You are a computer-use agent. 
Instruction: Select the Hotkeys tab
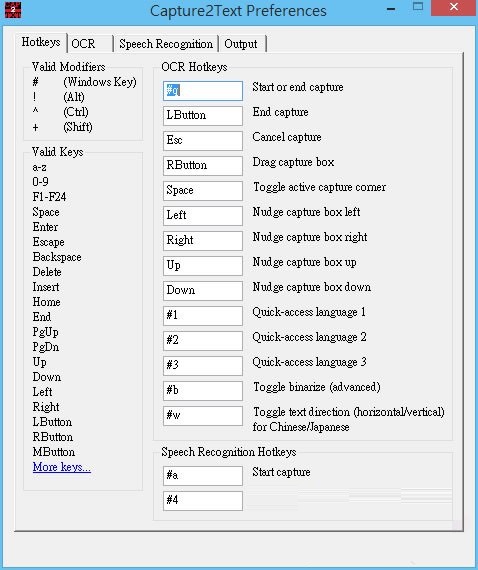[x=41, y=43]
